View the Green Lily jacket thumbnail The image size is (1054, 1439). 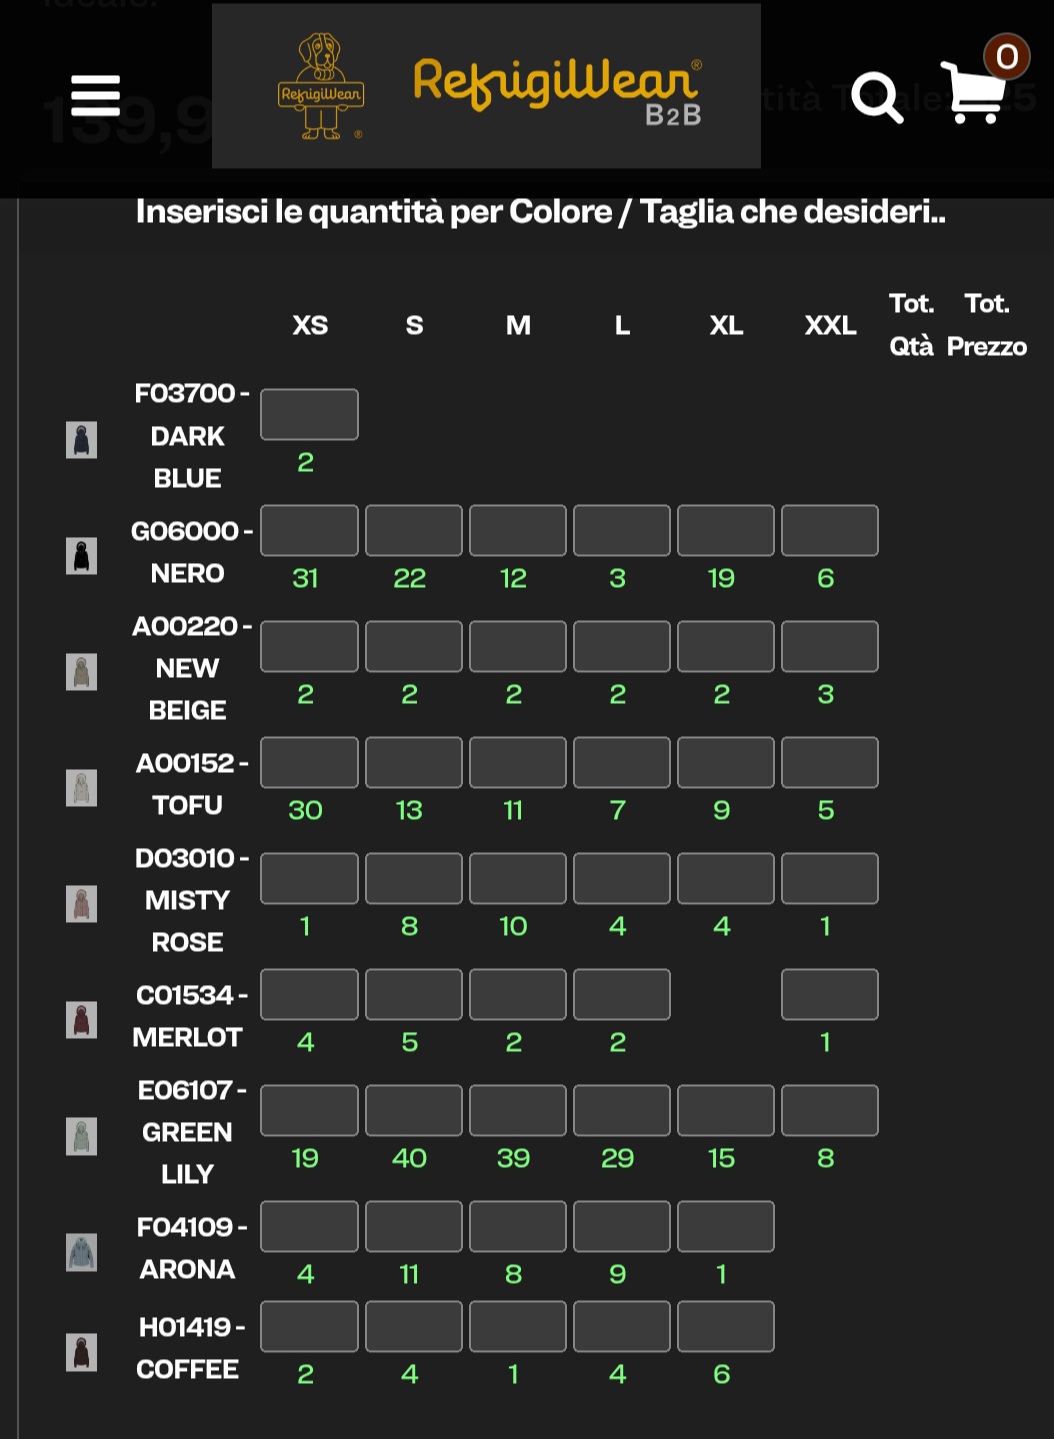[82, 1135]
